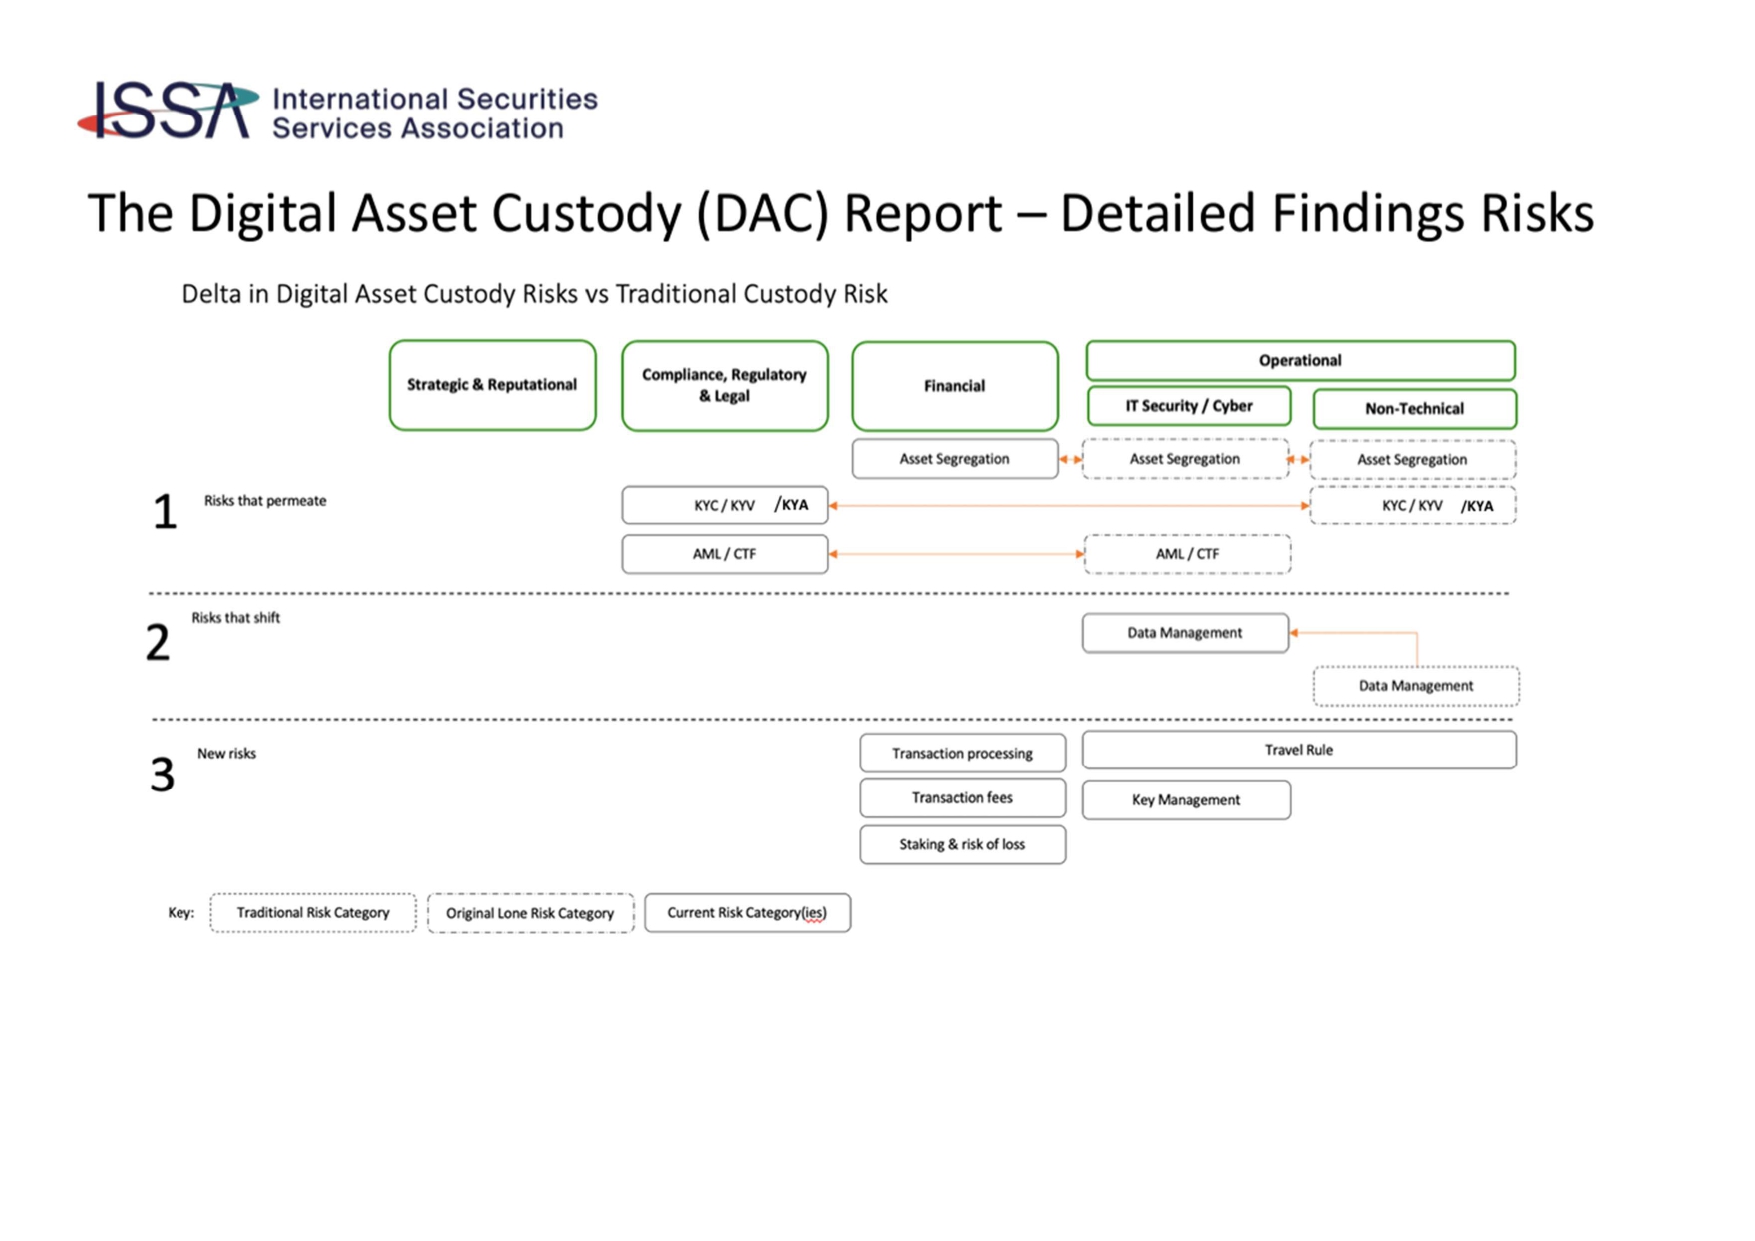Click Asset Segregation under Non-Technical
Image resolution: width=1755 pixels, height=1241 pixels.
[x=1412, y=460]
